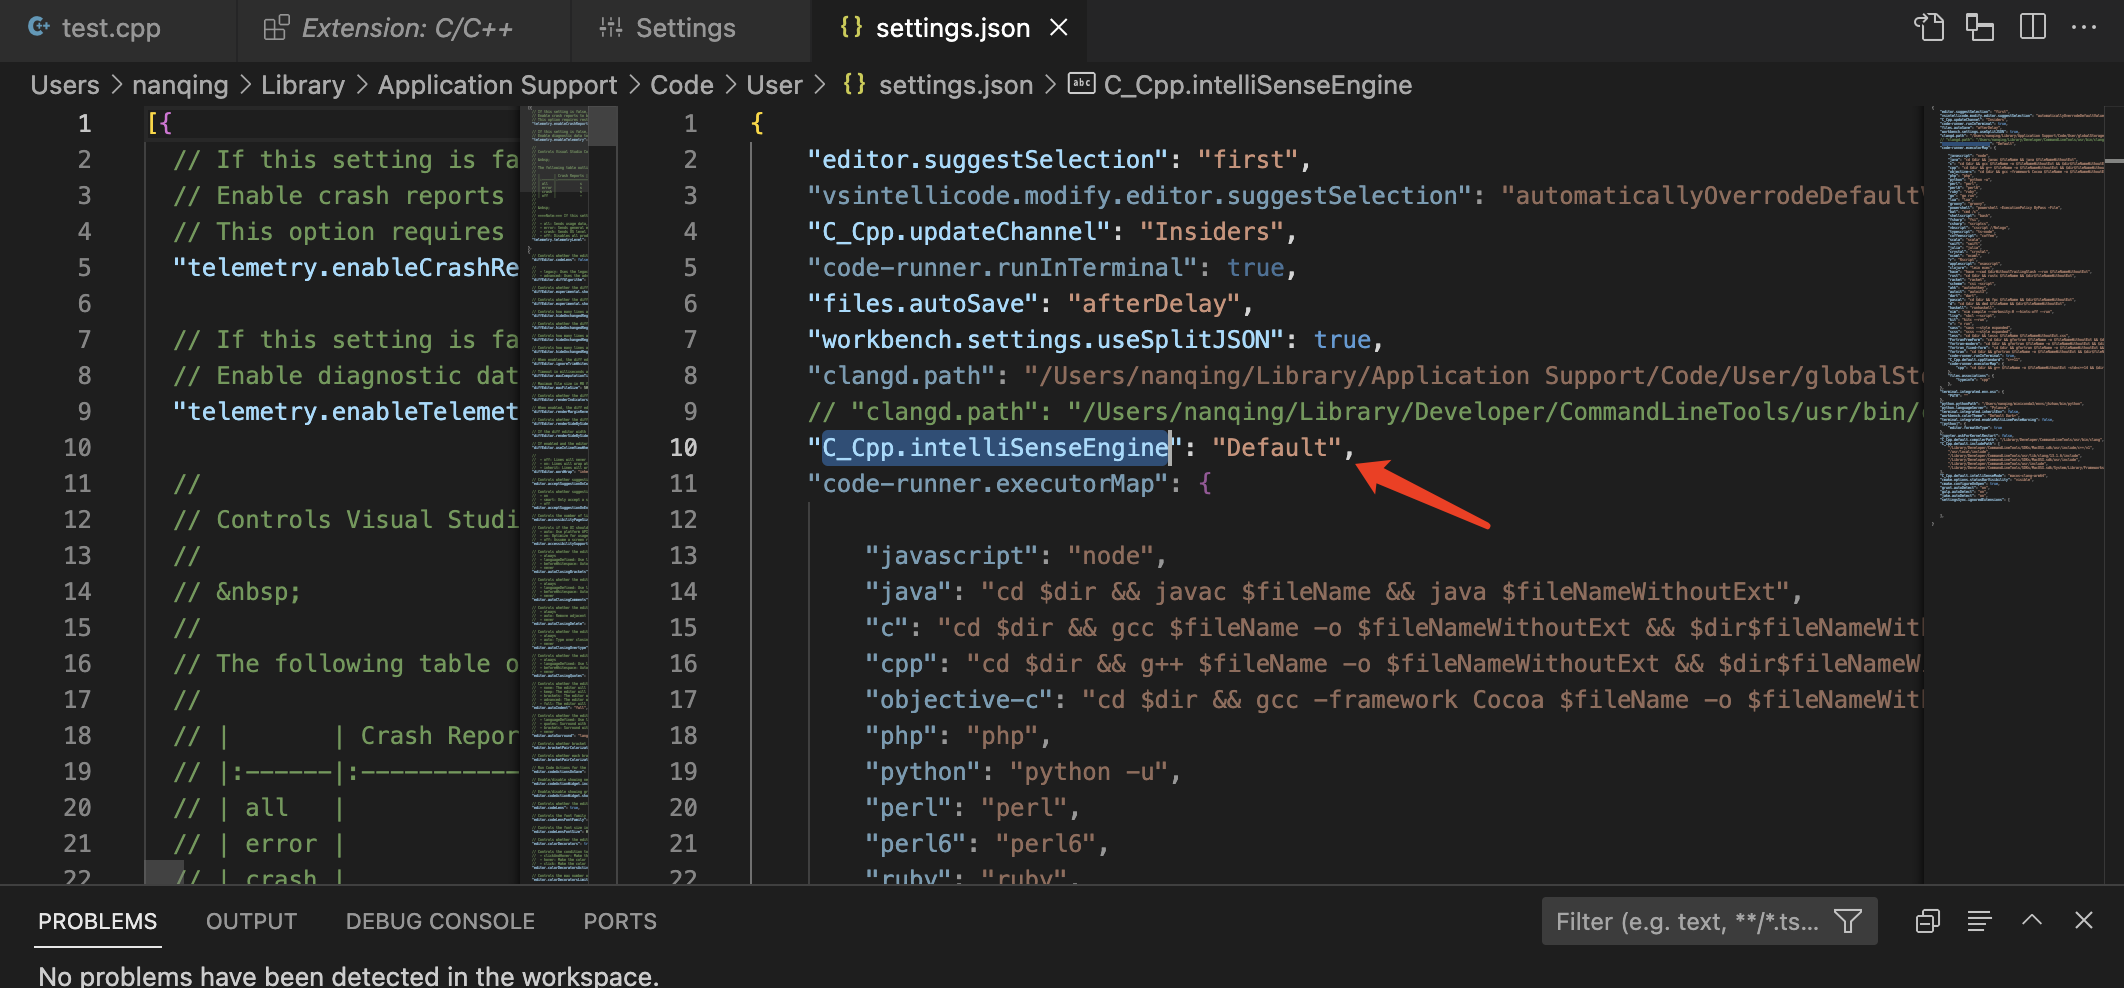Maximize the bottom panel with the chevron
Image resolution: width=2124 pixels, height=988 pixels.
(x=2031, y=921)
